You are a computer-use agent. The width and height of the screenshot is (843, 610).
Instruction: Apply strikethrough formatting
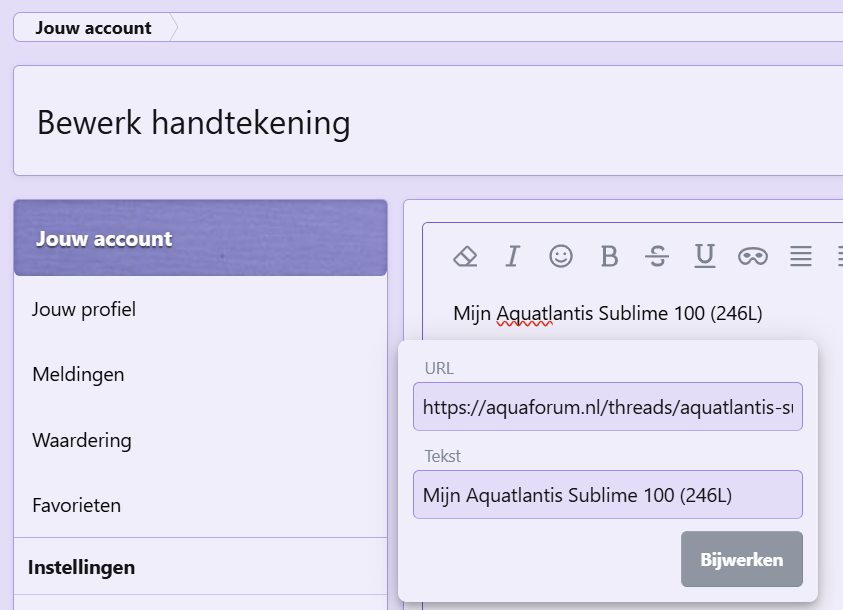657,256
